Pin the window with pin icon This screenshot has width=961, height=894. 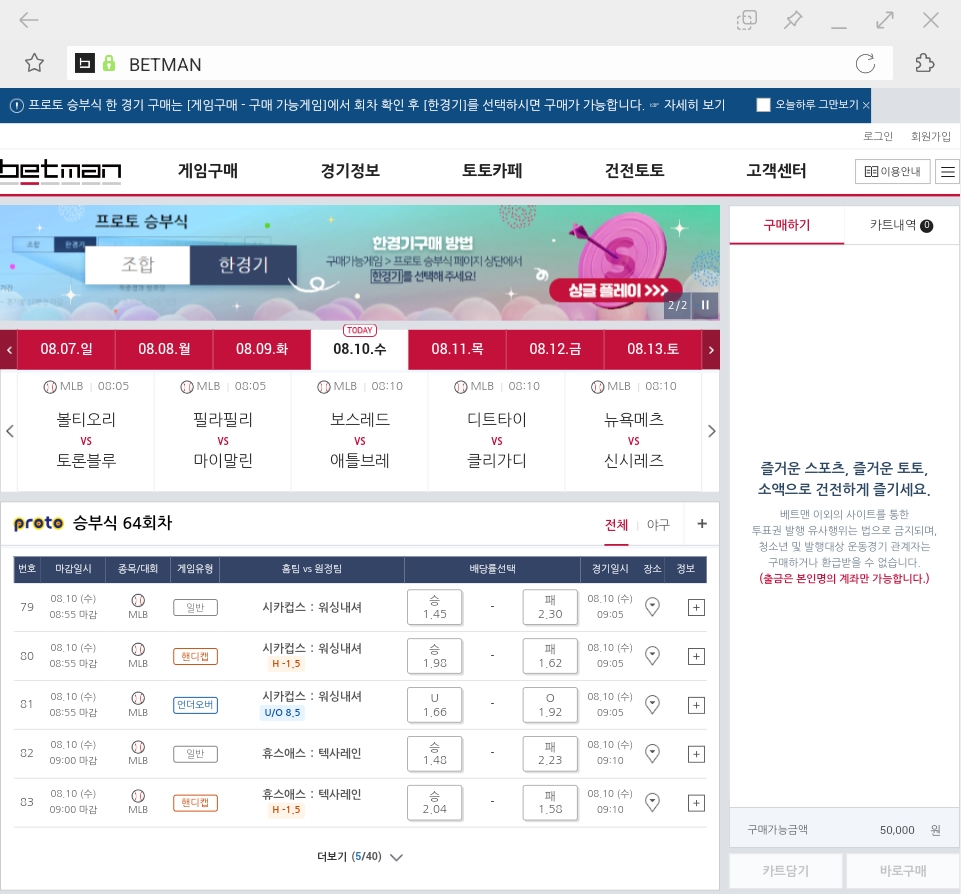coord(793,20)
